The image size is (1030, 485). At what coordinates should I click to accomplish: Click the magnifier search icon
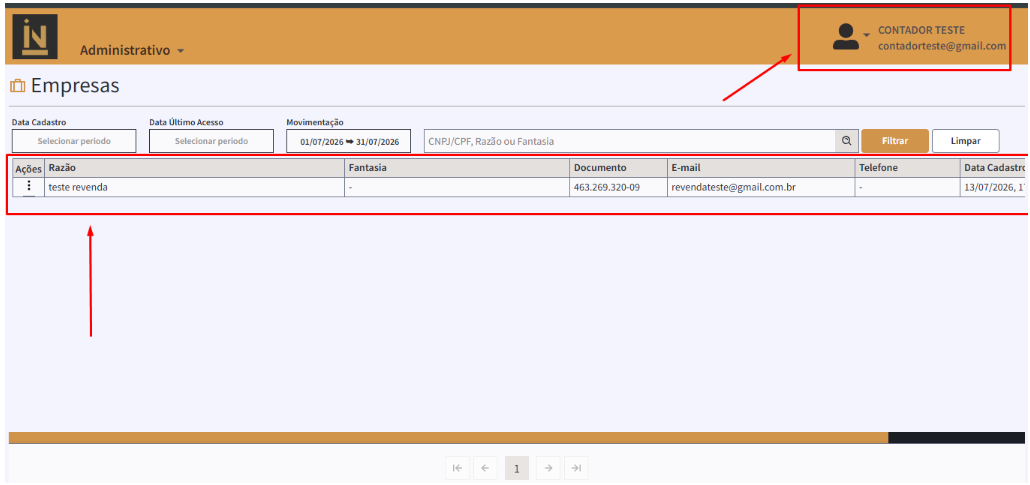click(x=847, y=141)
